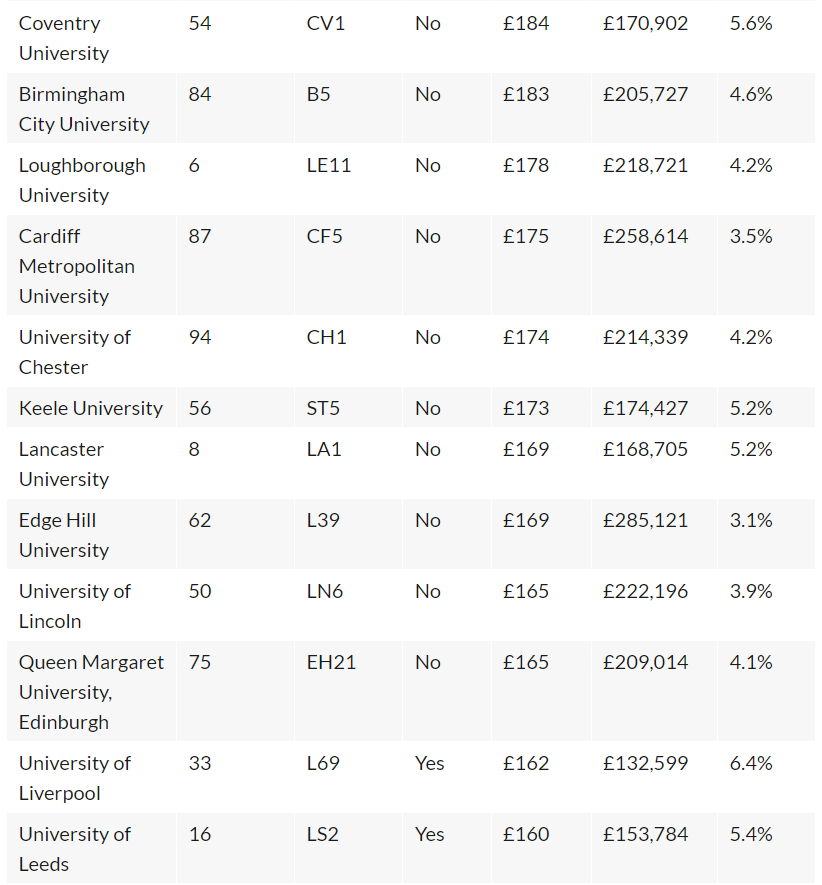The width and height of the screenshot is (822, 885).
Task: Click the £153,784 price in Leeds row
Action: pyautogui.click(x=645, y=834)
